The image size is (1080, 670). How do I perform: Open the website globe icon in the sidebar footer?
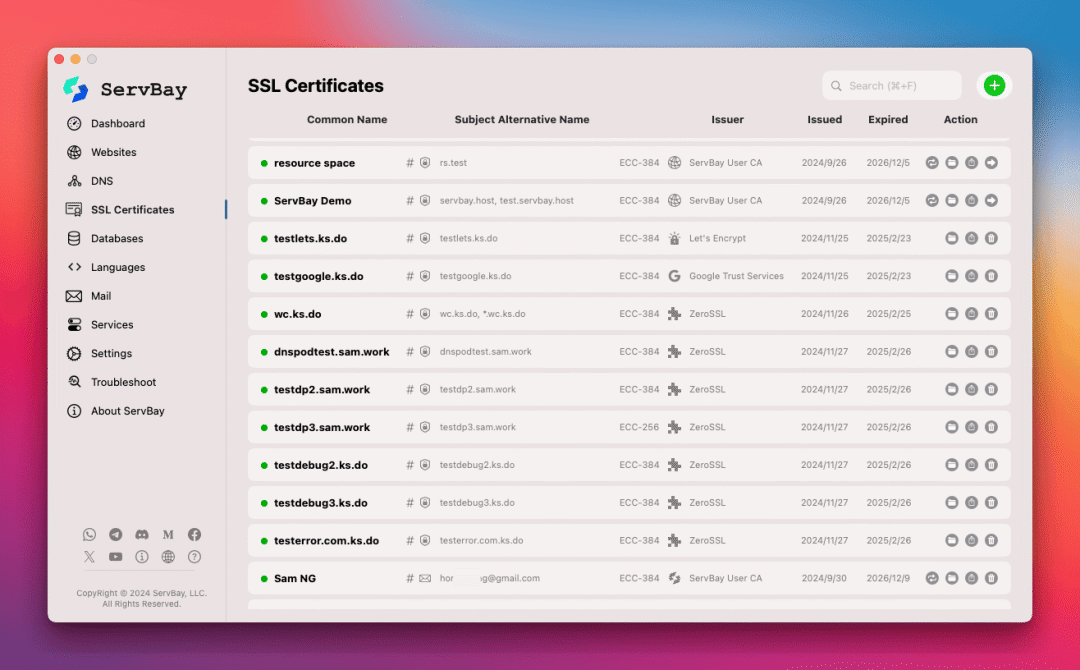click(x=168, y=556)
